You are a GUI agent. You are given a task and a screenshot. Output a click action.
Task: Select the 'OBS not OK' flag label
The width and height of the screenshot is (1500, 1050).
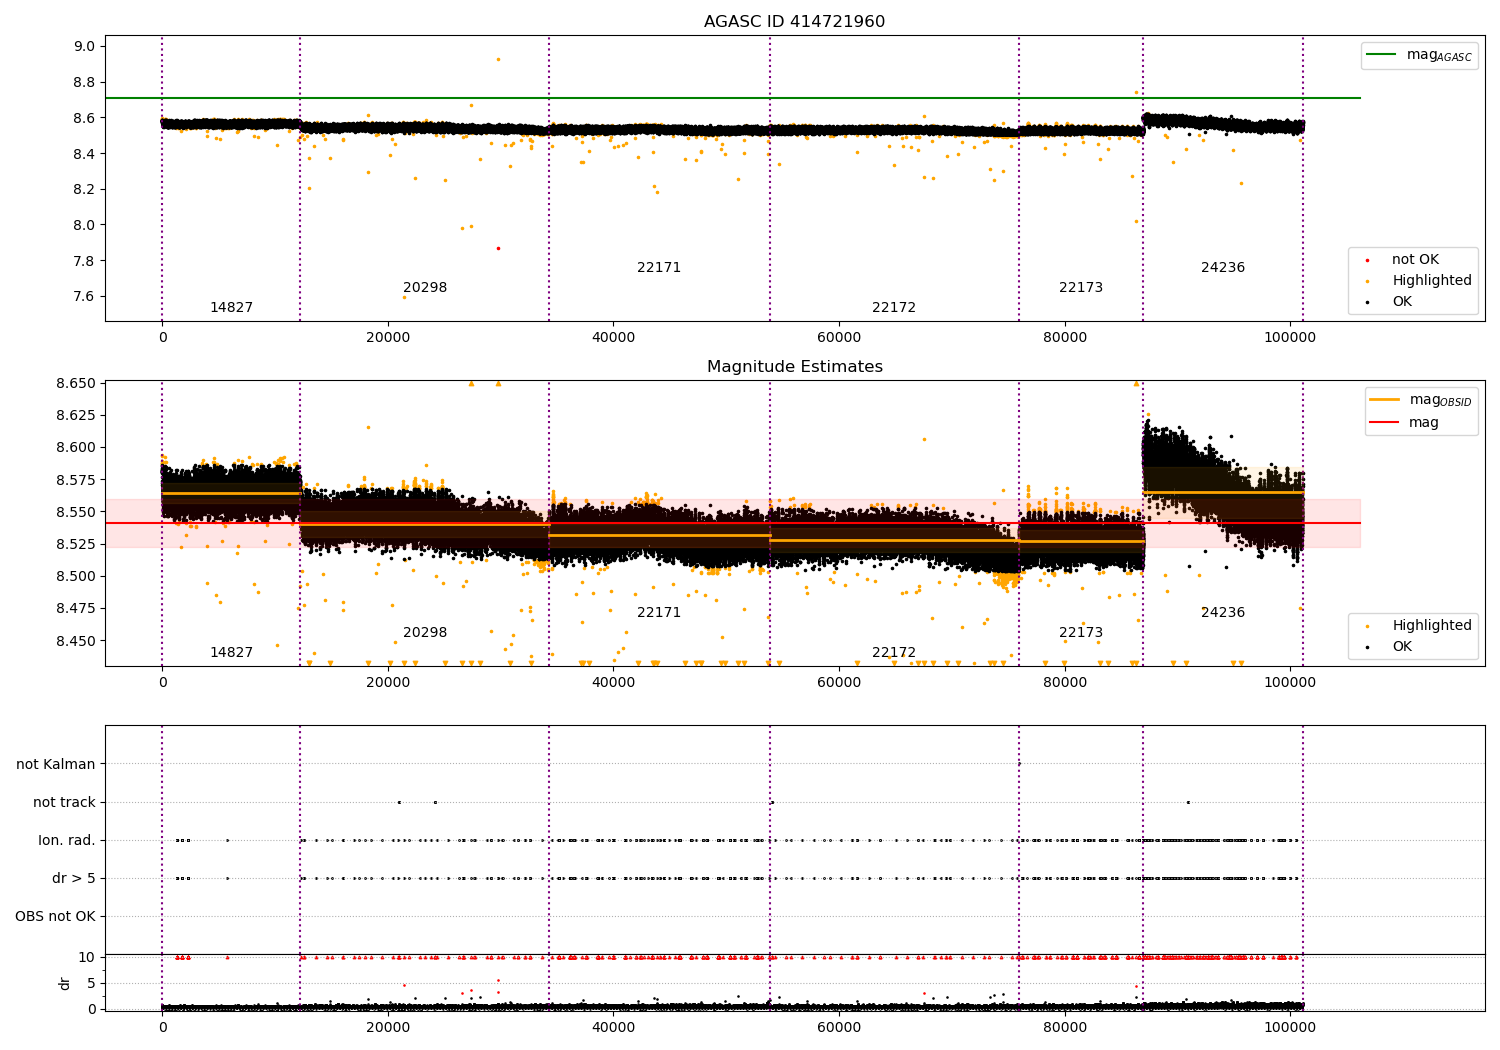pyautogui.click(x=56, y=917)
